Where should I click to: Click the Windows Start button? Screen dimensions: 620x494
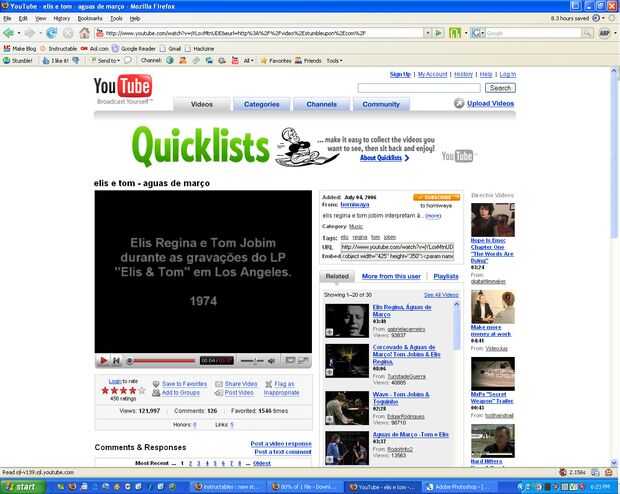[23, 486]
